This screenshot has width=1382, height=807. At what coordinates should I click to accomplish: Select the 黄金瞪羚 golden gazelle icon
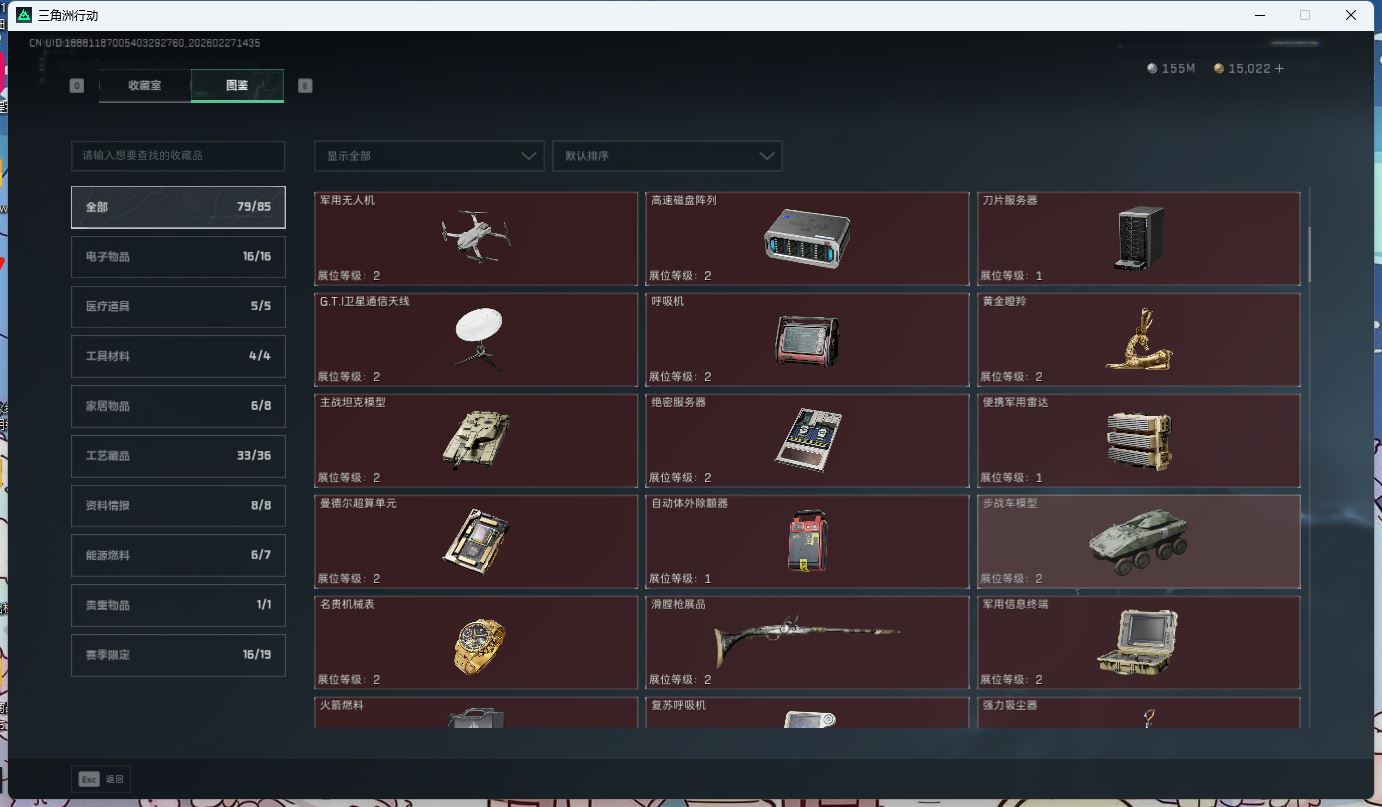coord(1139,339)
